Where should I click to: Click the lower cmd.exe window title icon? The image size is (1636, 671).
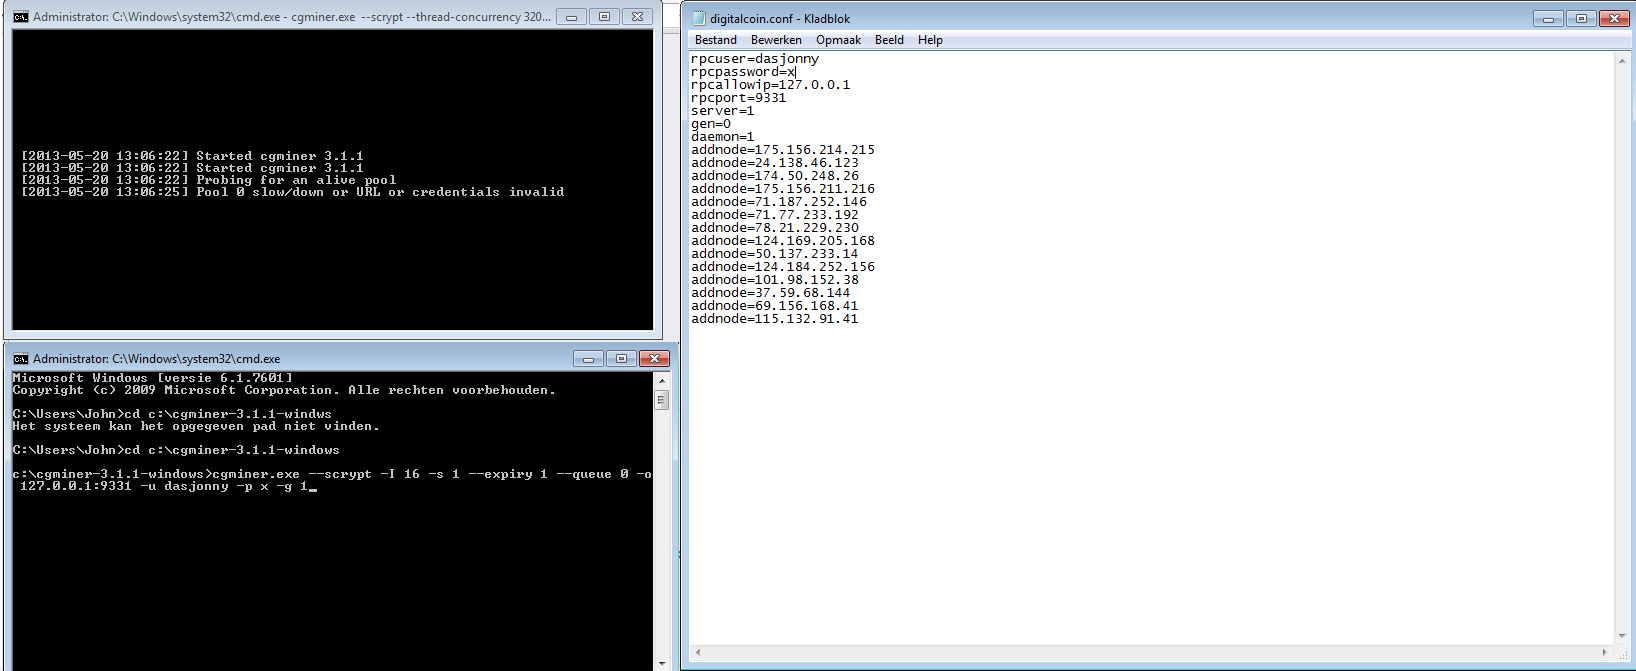(x=20, y=359)
